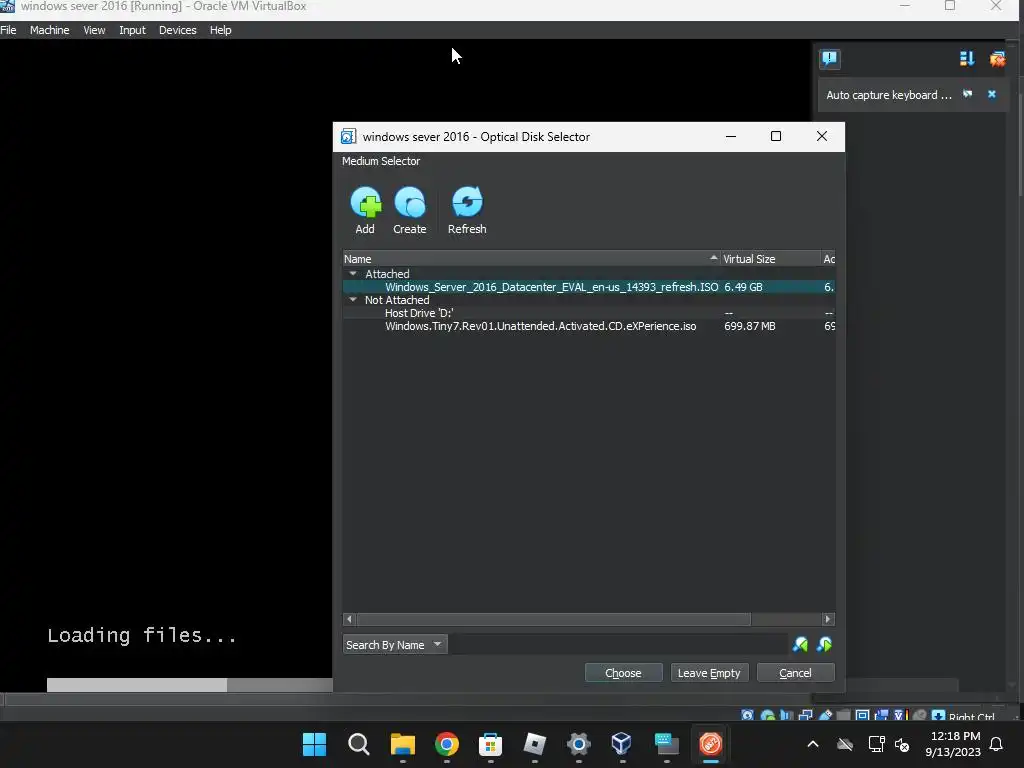
Task: Click the network connection tray icon
Action: tap(876, 744)
